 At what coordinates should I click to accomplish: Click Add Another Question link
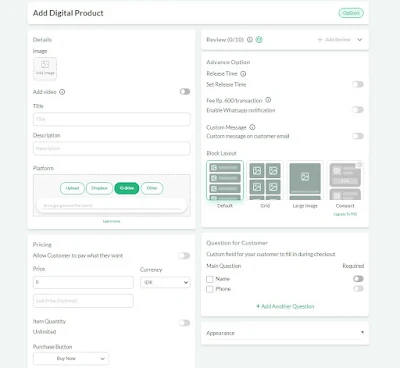pyautogui.click(x=285, y=306)
